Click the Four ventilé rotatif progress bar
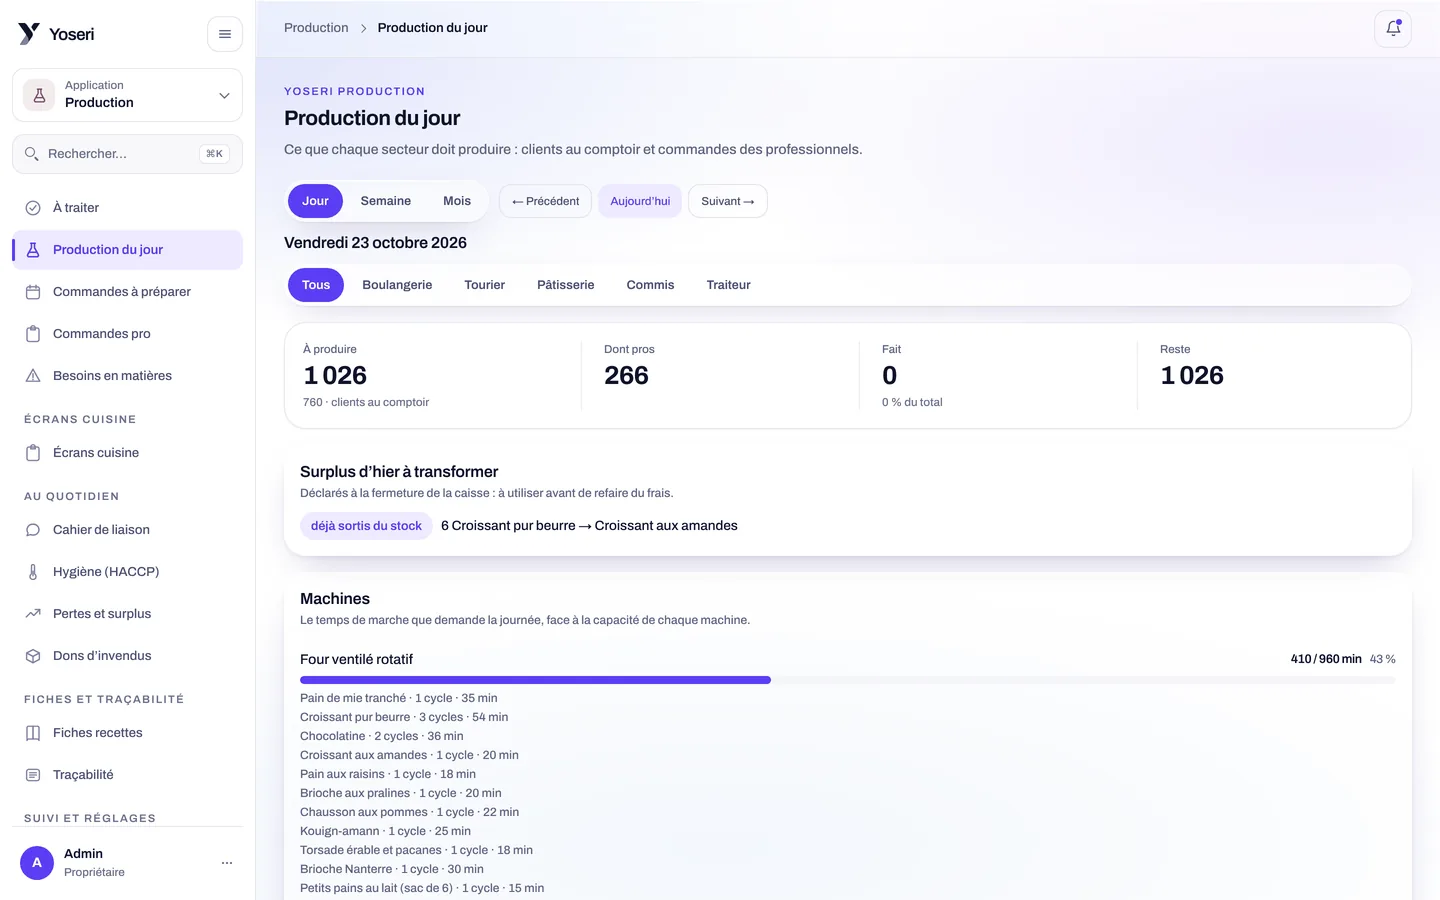This screenshot has height=900, width=1440. [x=847, y=680]
